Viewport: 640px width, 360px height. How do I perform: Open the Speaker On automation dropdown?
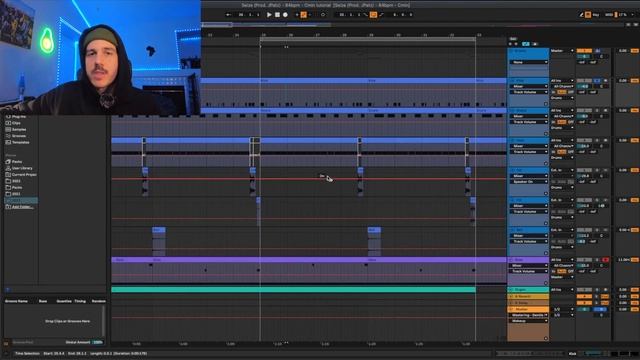click(529, 182)
